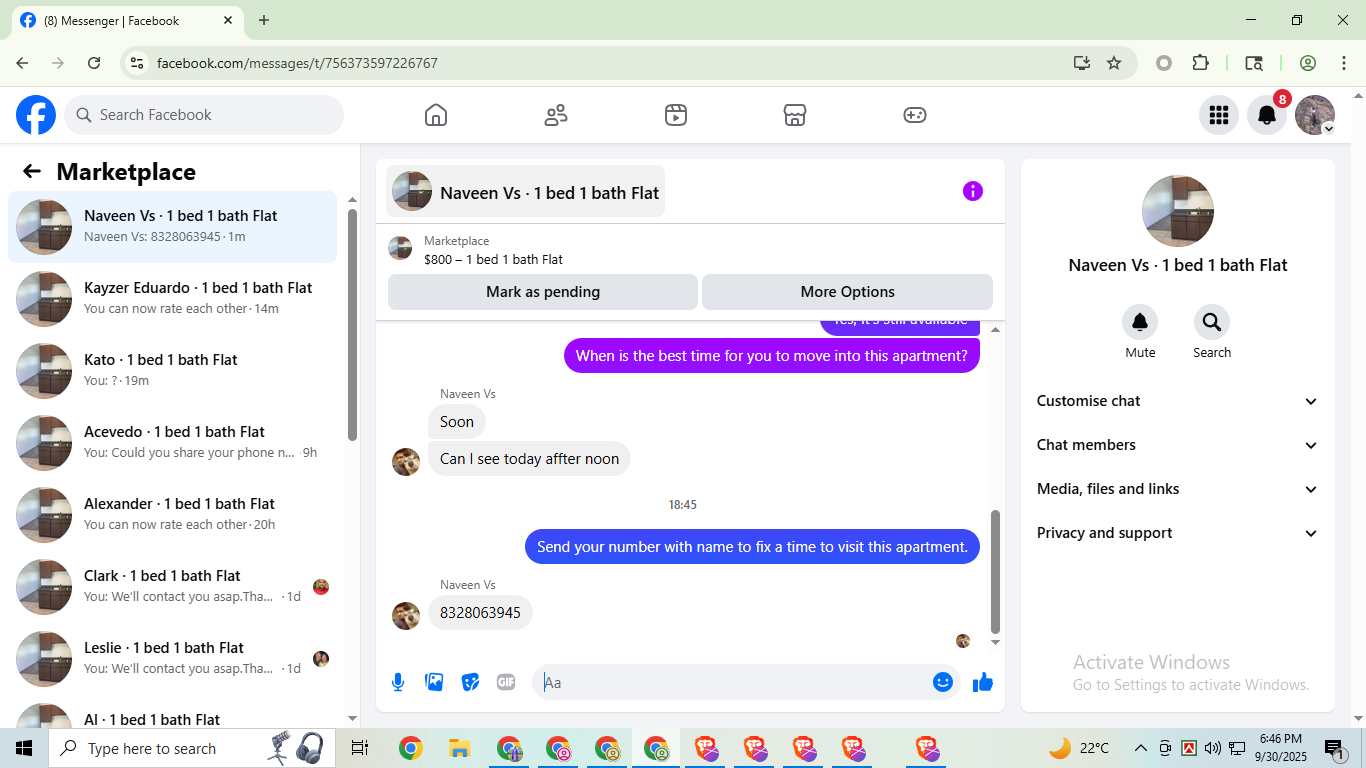
Task: Open the Friends icon in top navigation
Action: tap(556, 115)
